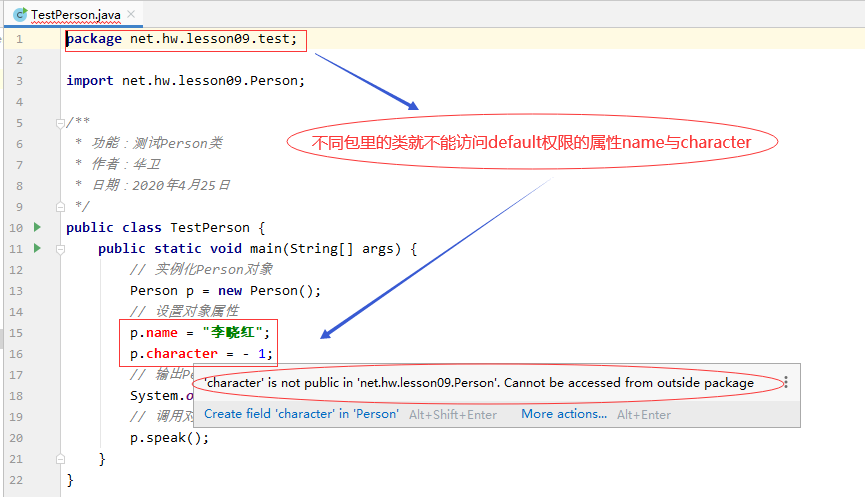Click the comment '// 实例化Person对象'
The image size is (865, 497).
point(201,269)
